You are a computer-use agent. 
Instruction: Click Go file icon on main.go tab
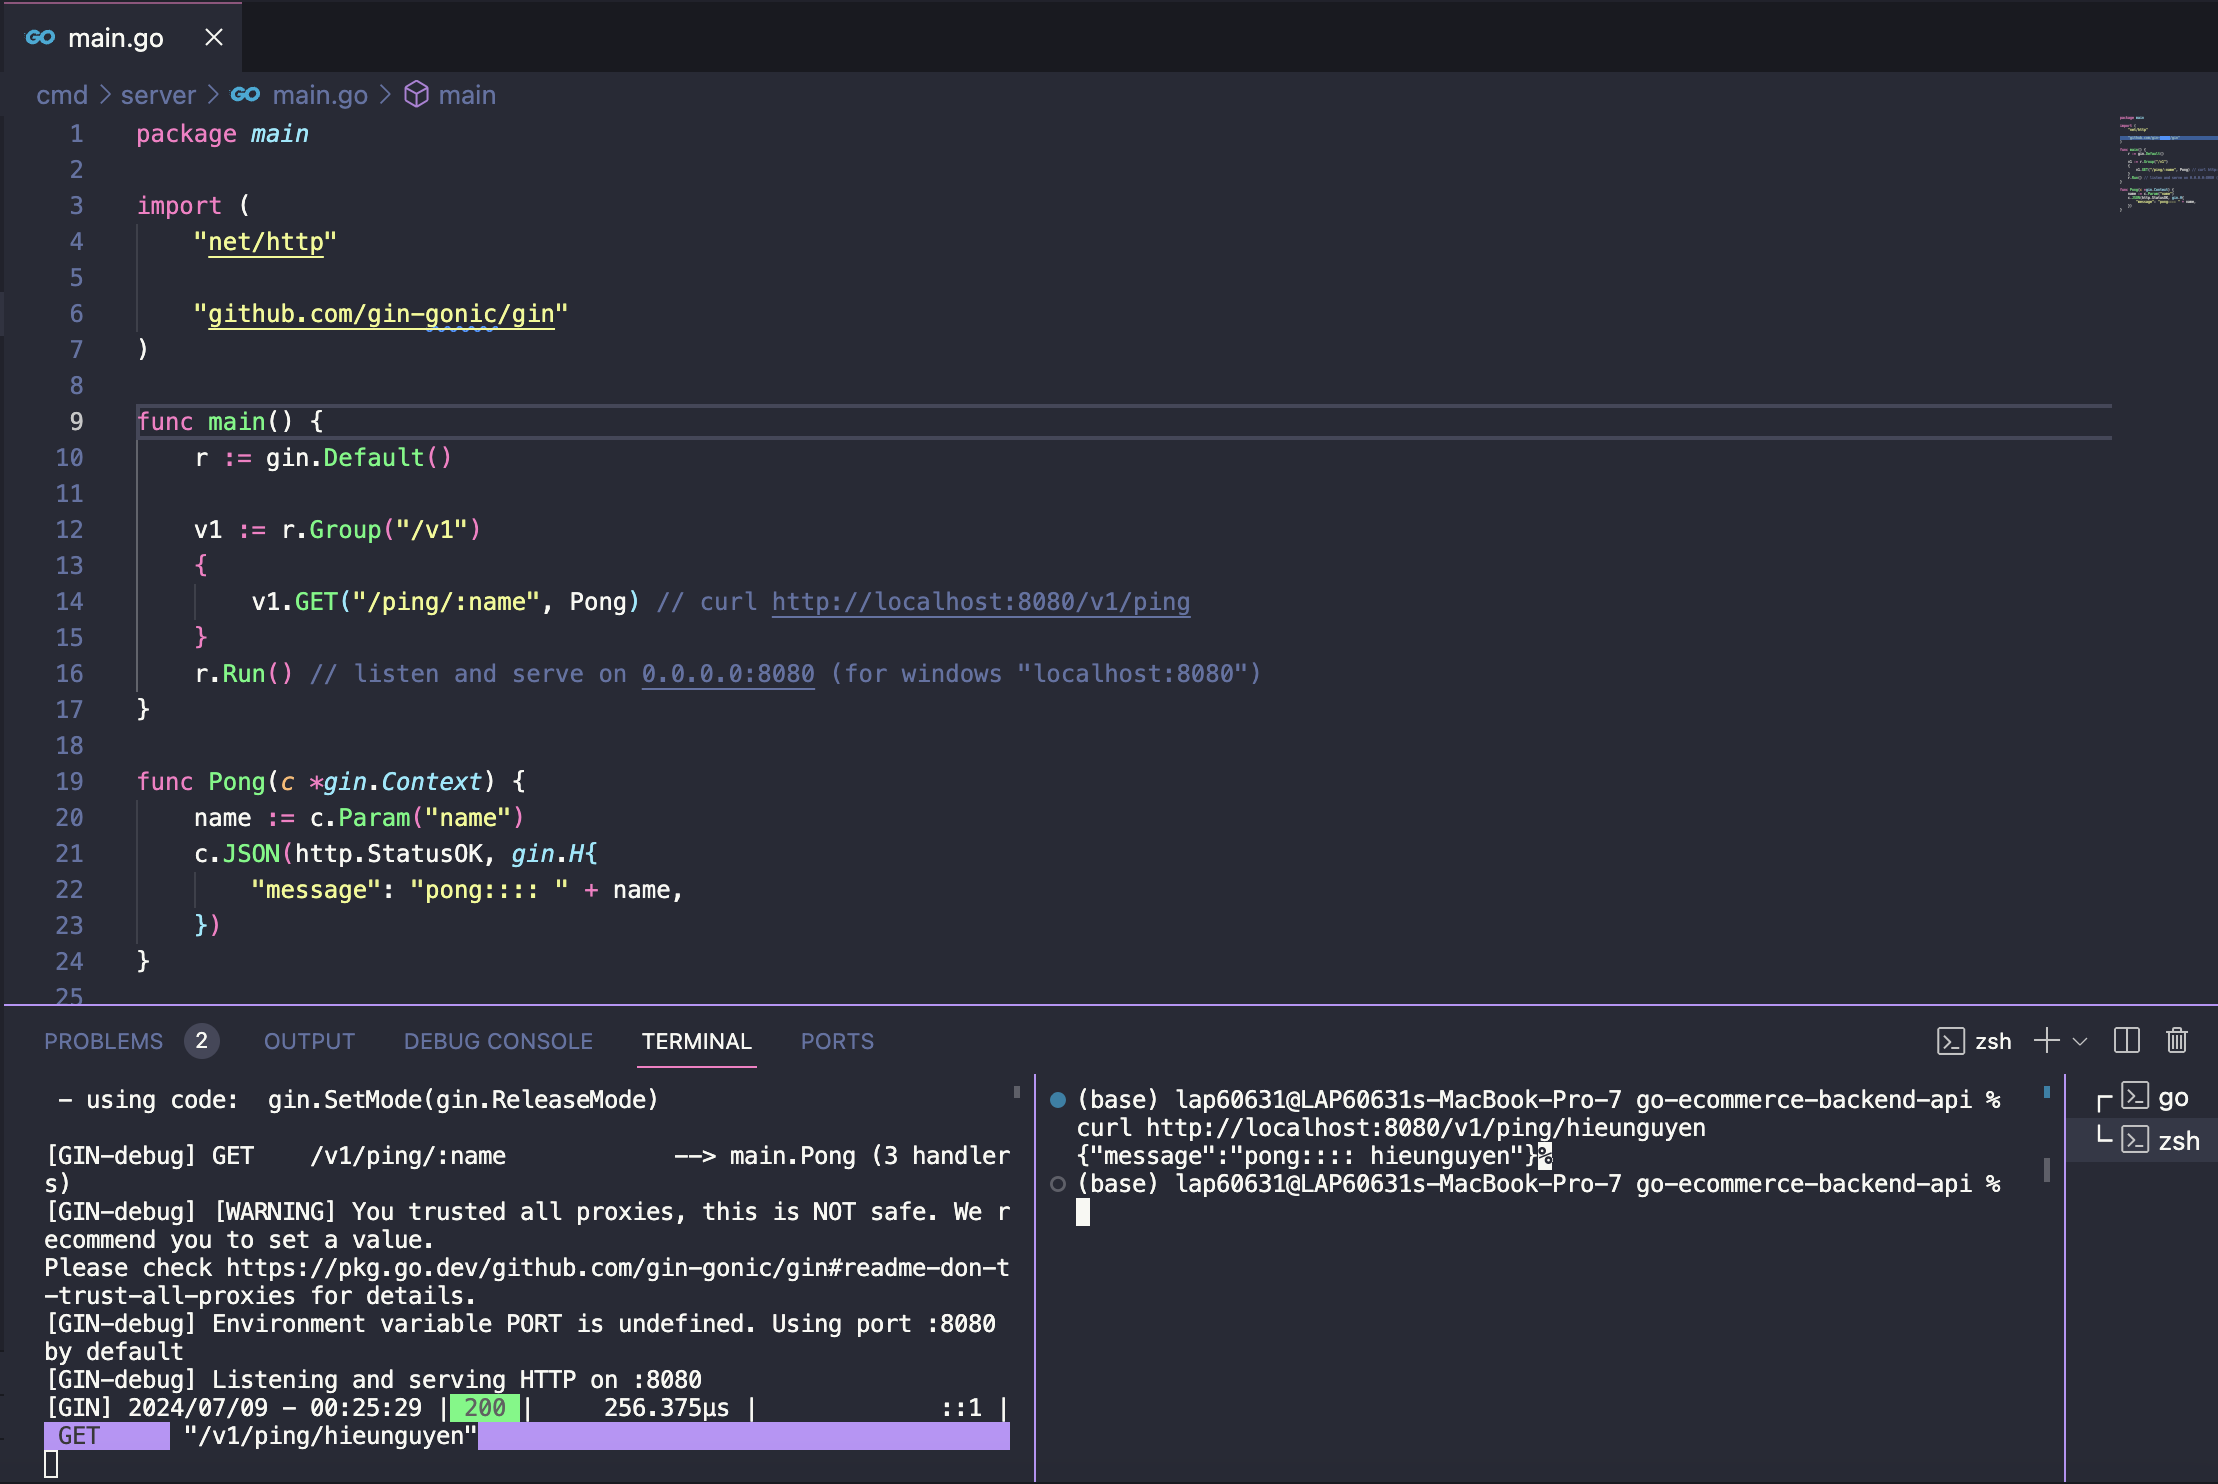40,38
